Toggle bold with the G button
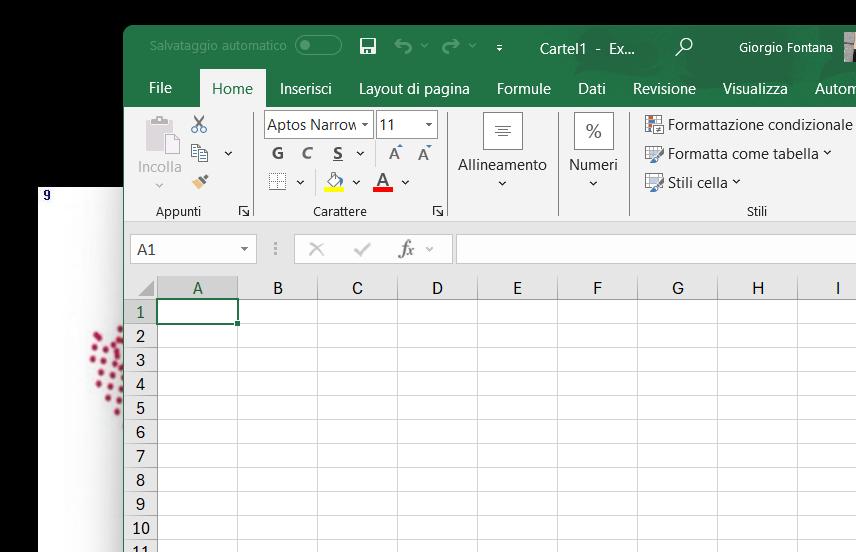This screenshot has height=552, width=856. tap(278, 153)
